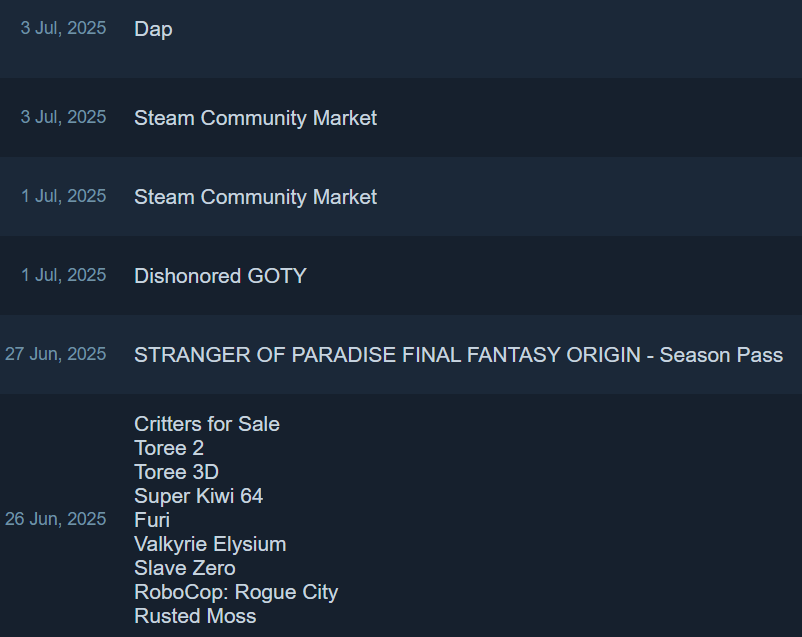Open 1 Jul Steam Community Market transaction

[401, 196]
